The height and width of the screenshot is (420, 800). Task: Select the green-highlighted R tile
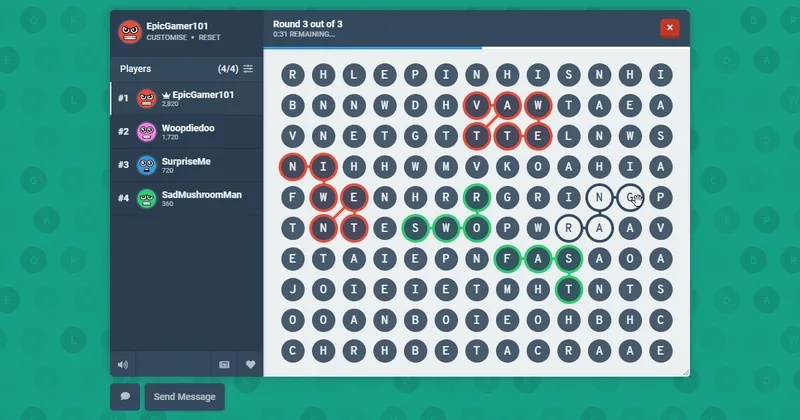click(x=477, y=197)
